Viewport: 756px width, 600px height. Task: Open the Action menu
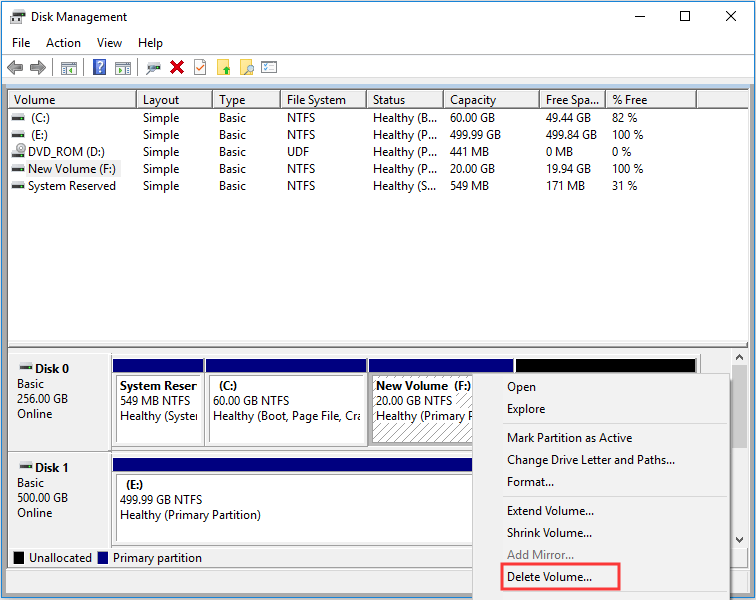click(63, 43)
